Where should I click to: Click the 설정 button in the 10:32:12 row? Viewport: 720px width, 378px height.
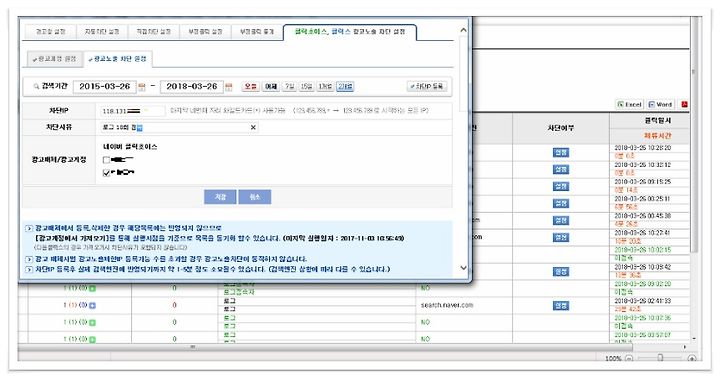tap(561, 169)
